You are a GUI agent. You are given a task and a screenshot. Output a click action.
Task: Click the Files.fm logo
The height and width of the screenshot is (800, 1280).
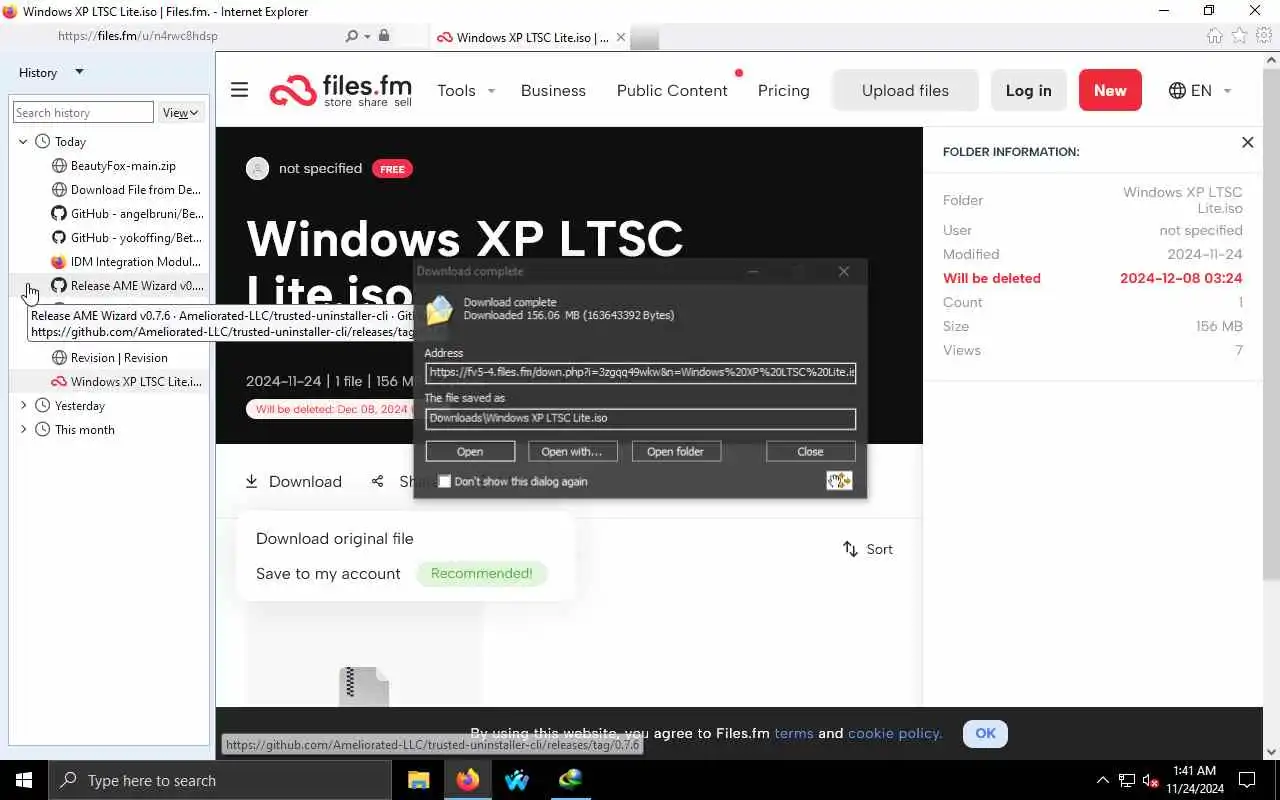click(x=341, y=90)
